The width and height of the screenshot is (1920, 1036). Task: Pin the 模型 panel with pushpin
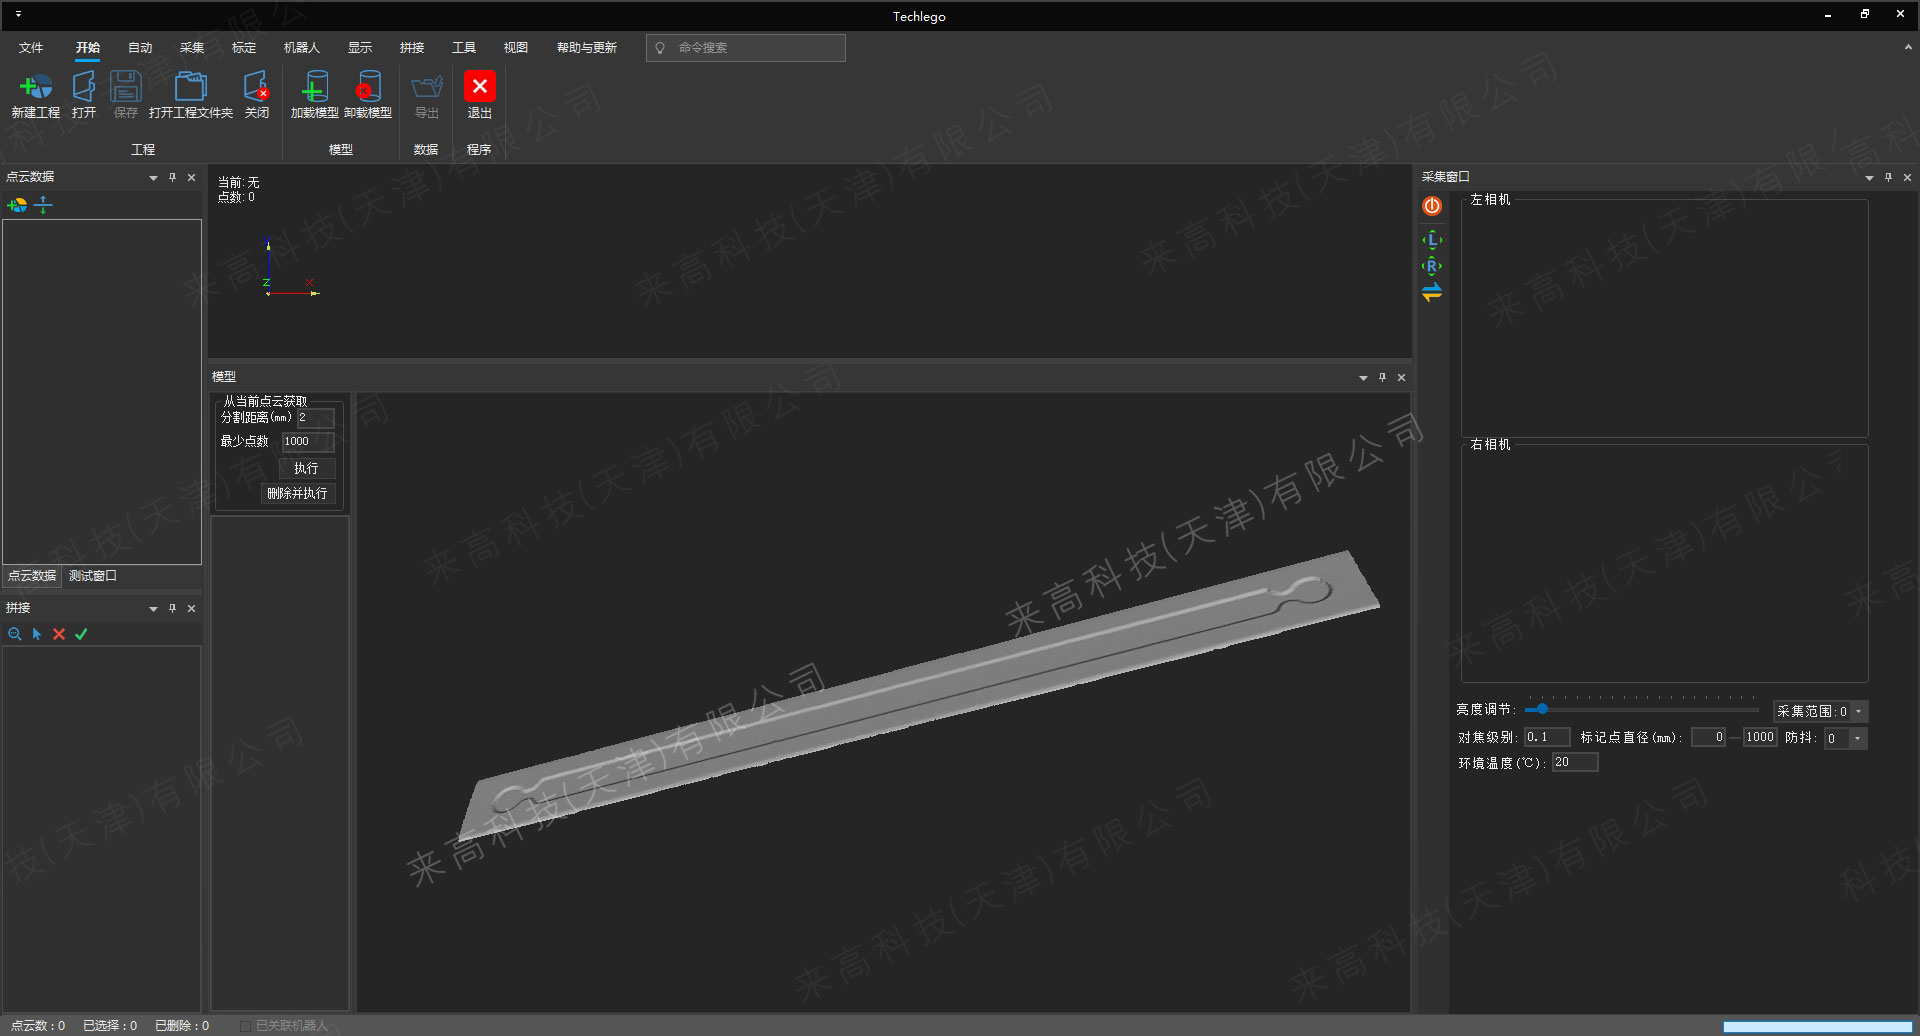[1382, 377]
